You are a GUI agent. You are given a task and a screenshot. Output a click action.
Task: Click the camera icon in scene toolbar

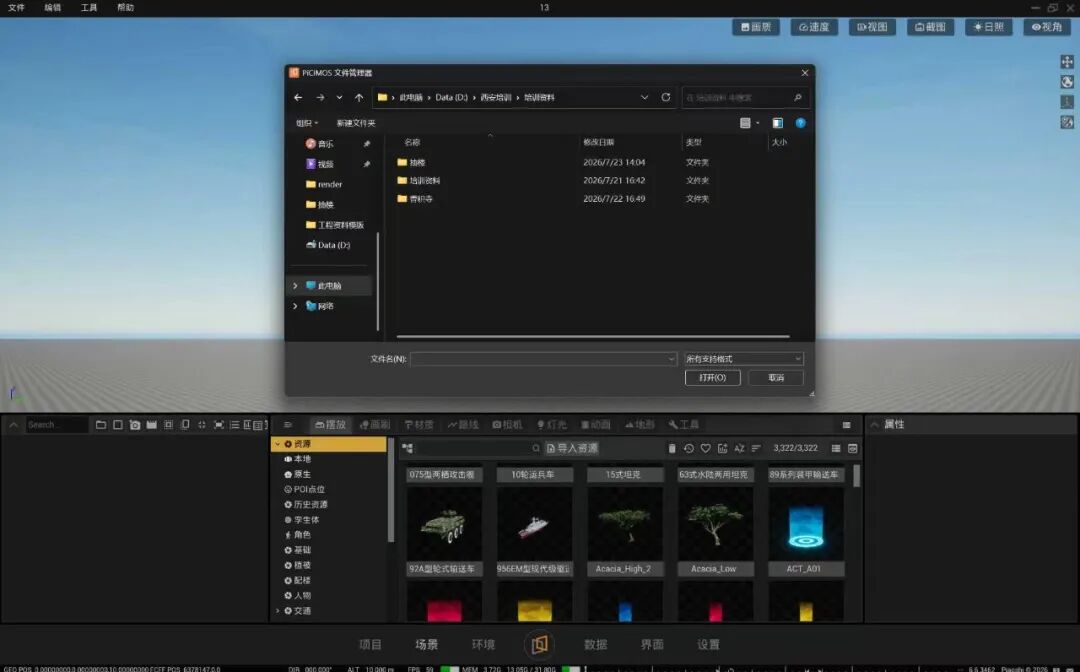coord(135,425)
